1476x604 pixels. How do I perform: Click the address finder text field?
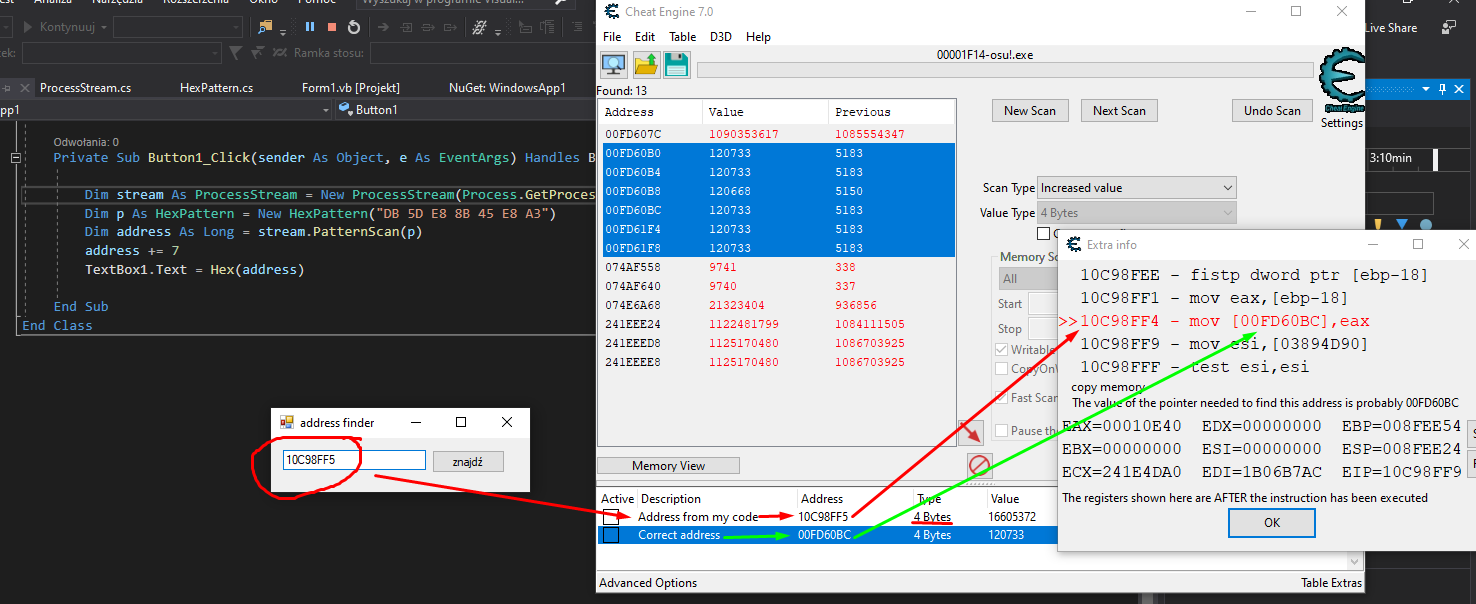[353, 460]
